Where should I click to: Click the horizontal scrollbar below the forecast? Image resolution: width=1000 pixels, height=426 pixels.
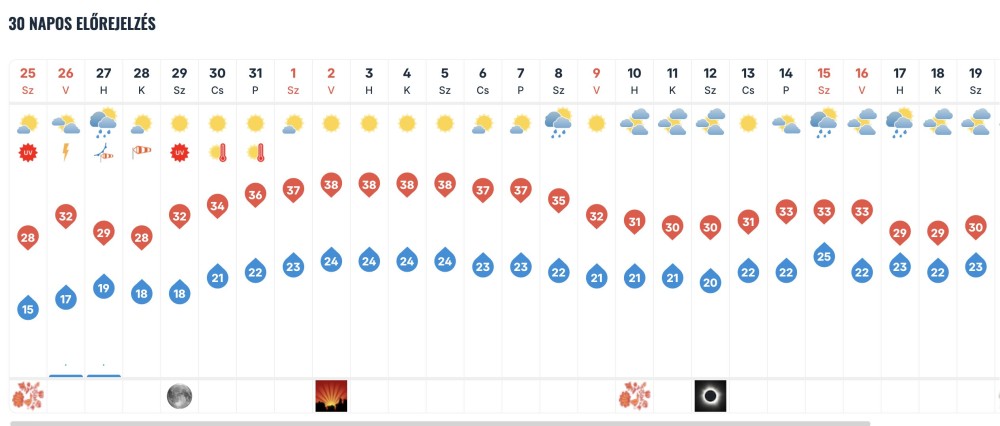[x=440, y=423]
